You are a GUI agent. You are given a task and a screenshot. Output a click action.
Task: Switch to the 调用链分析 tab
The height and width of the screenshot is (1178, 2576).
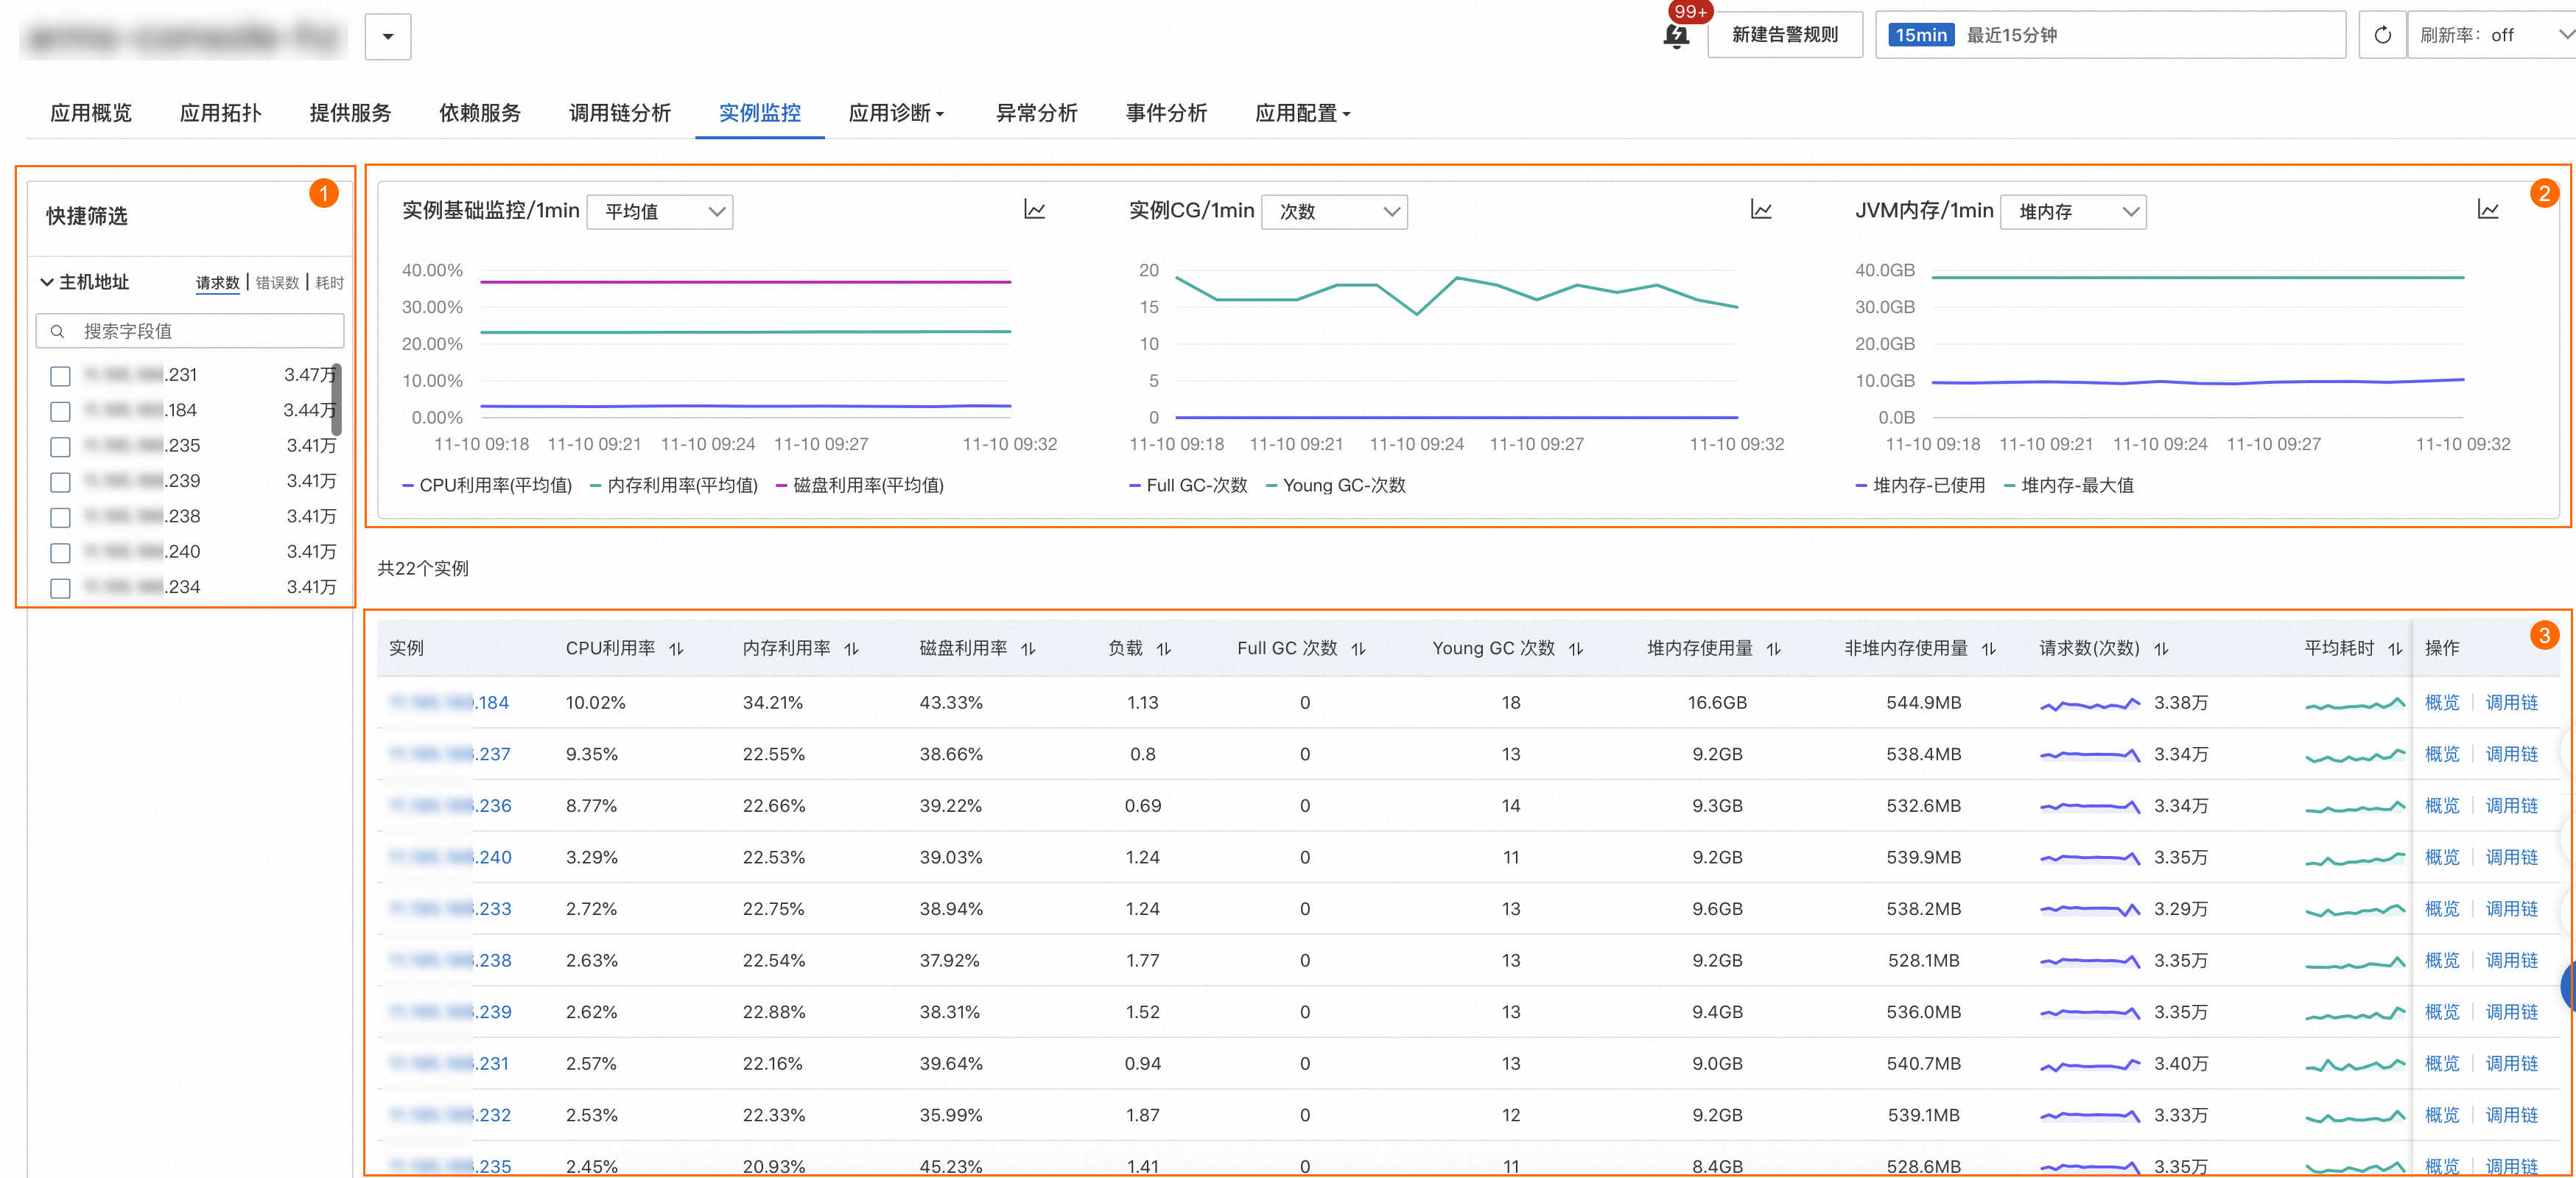click(620, 113)
